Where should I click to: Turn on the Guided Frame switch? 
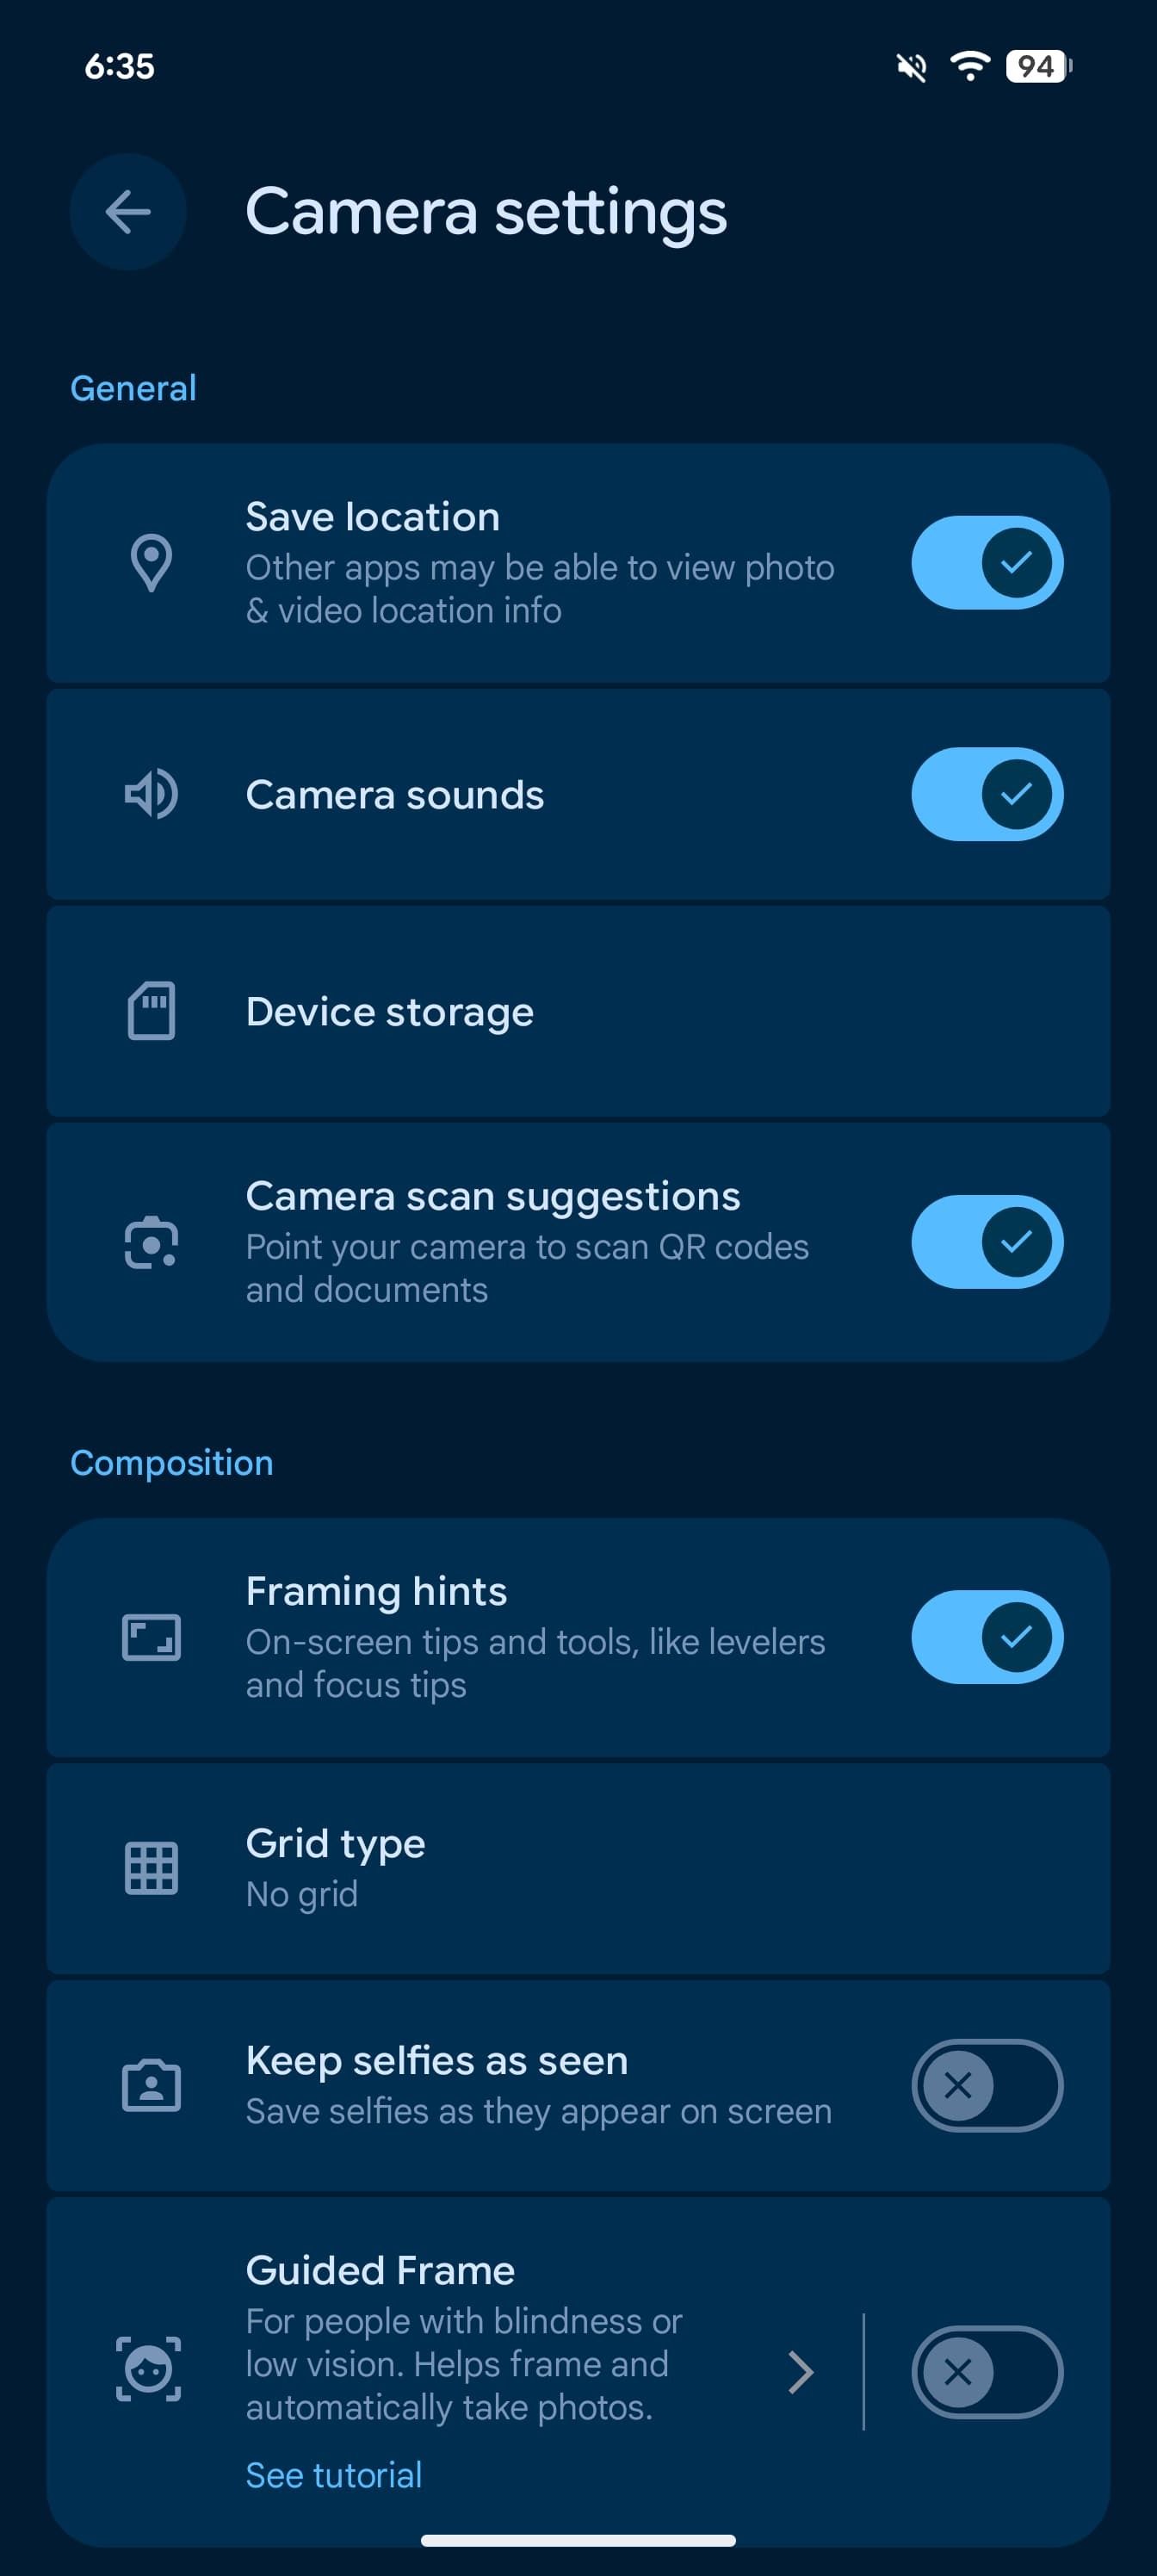[986, 2371]
